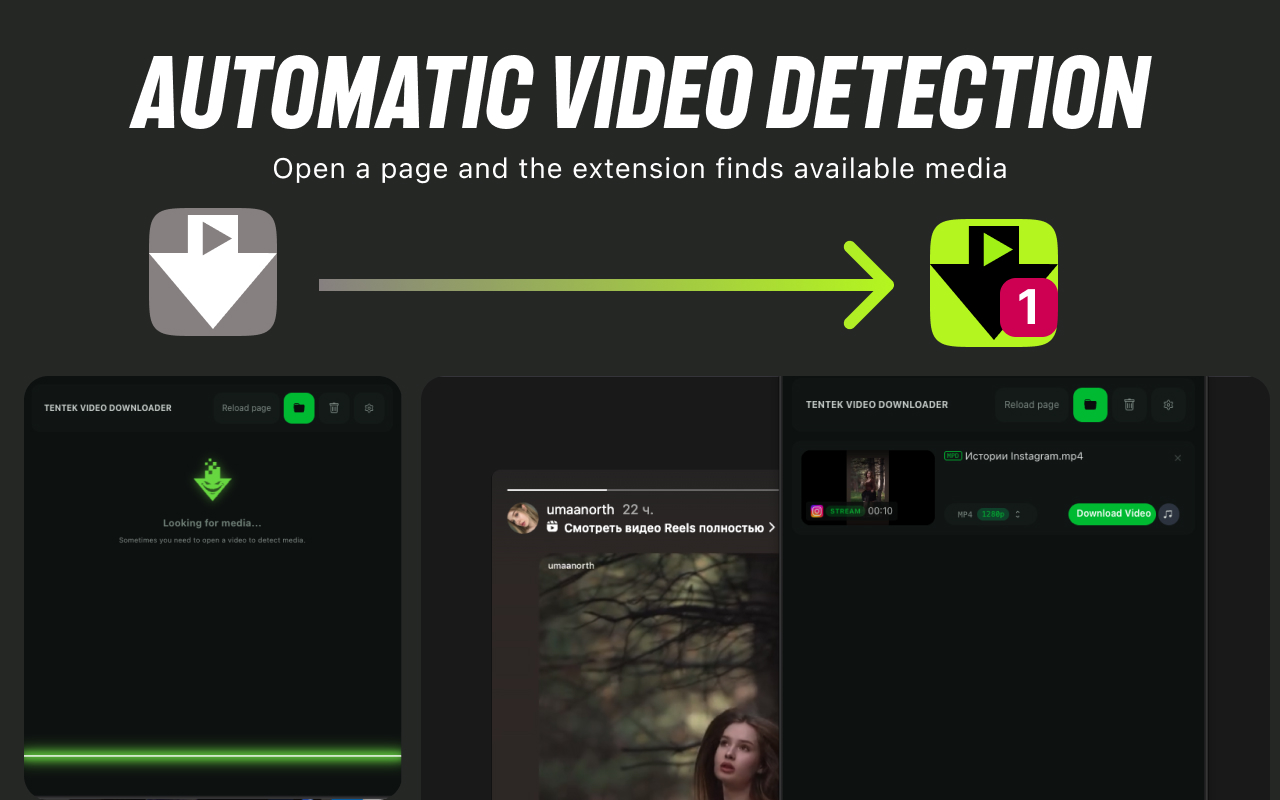Click the detected video thumbnail preview
The height and width of the screenshot is (800, 1280).
pyautogui.click(x=868, y=487)
